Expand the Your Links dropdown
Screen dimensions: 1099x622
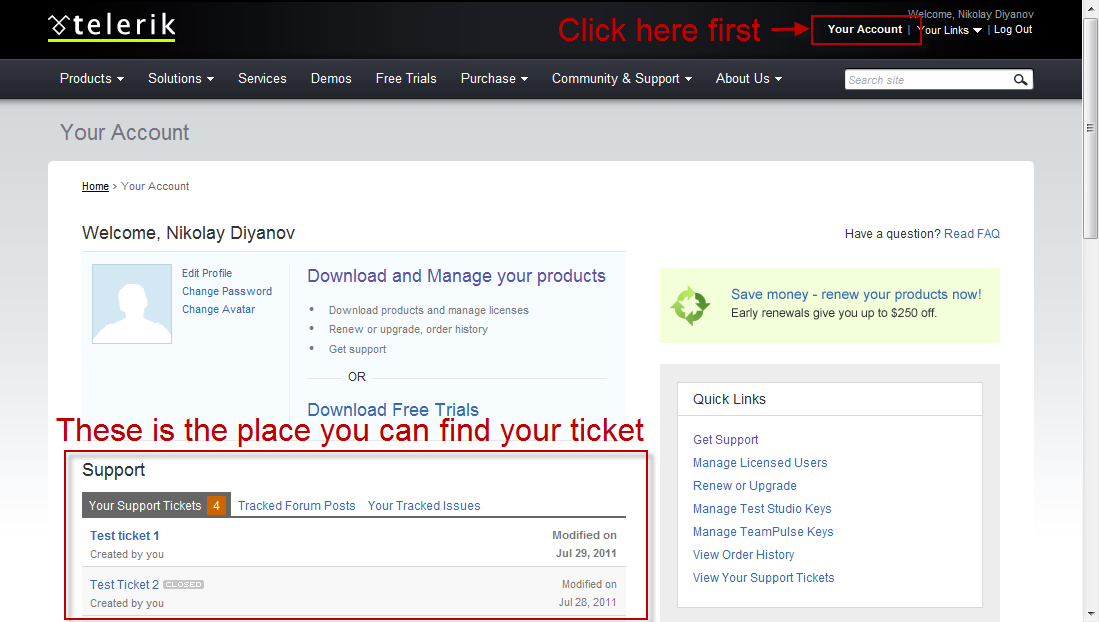click(x=950, y=30)
